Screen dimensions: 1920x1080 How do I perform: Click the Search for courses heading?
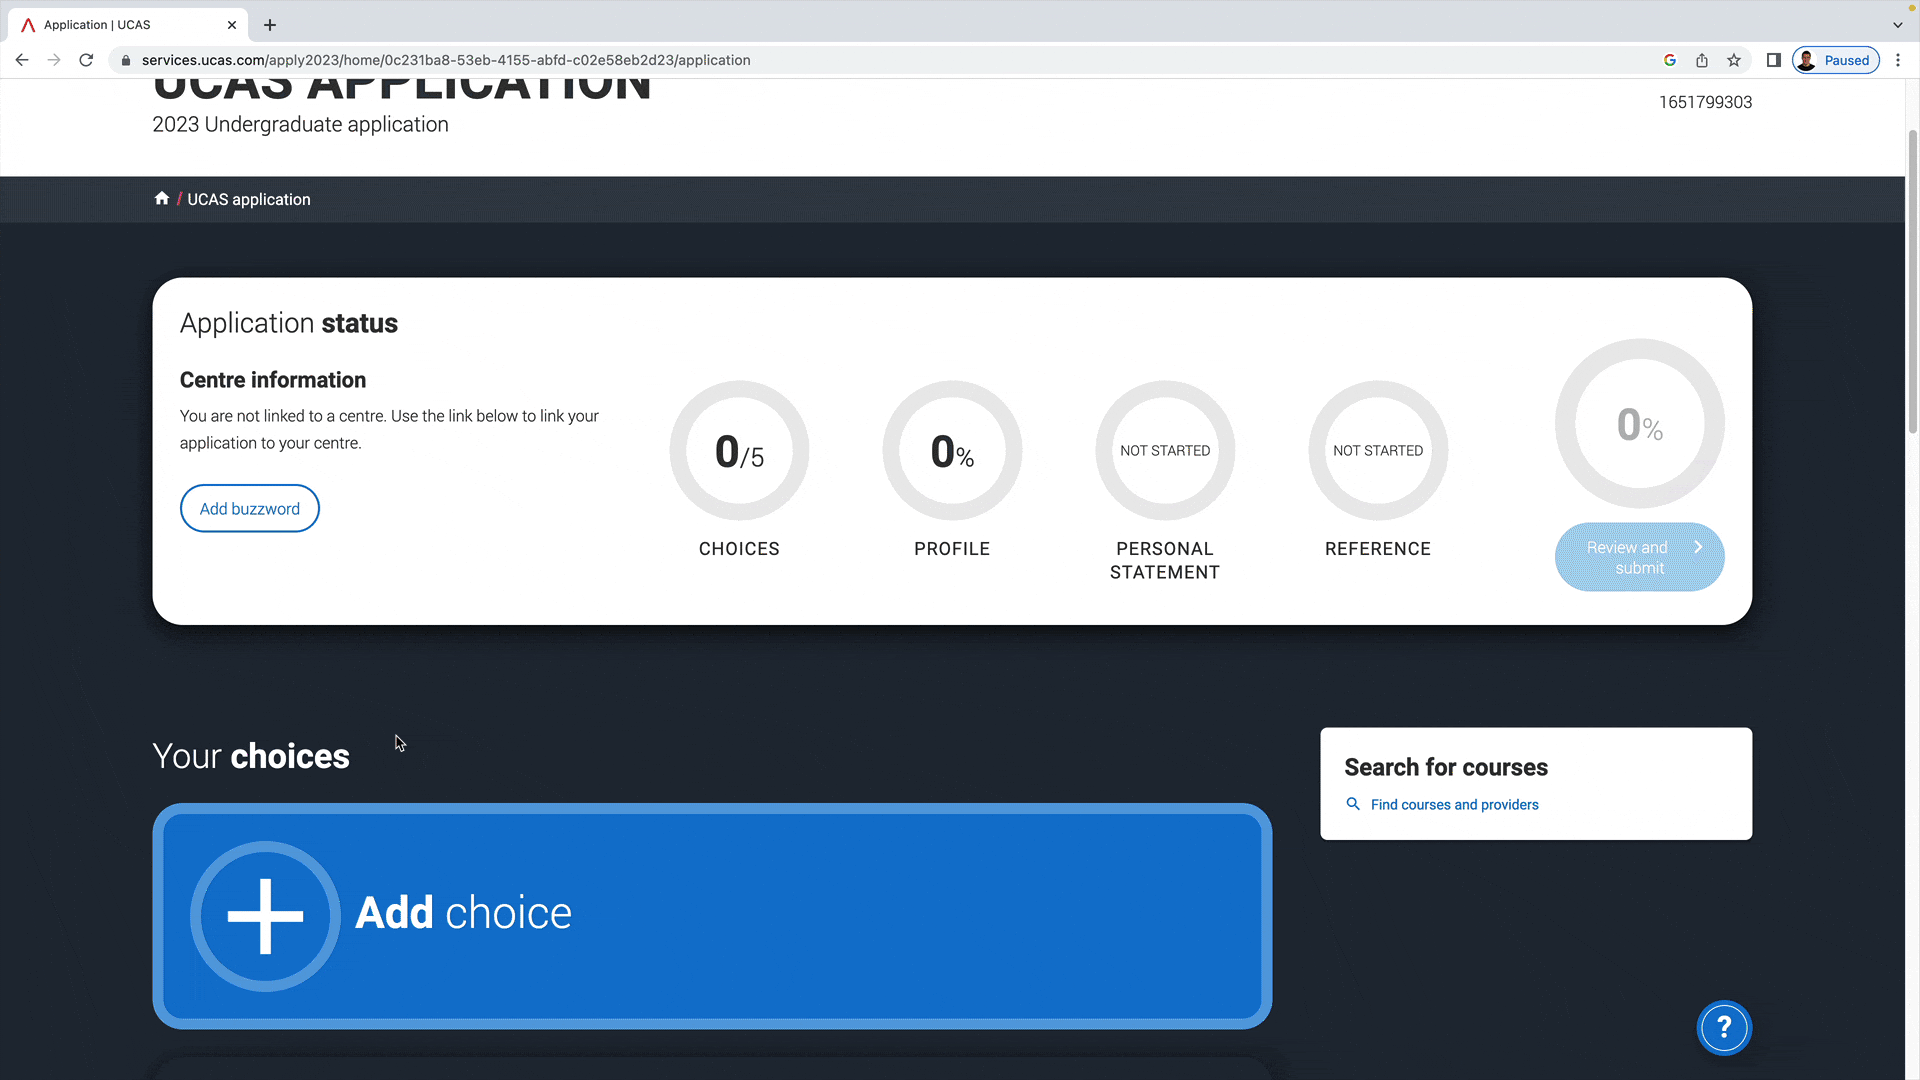[x=1446, y=767]
